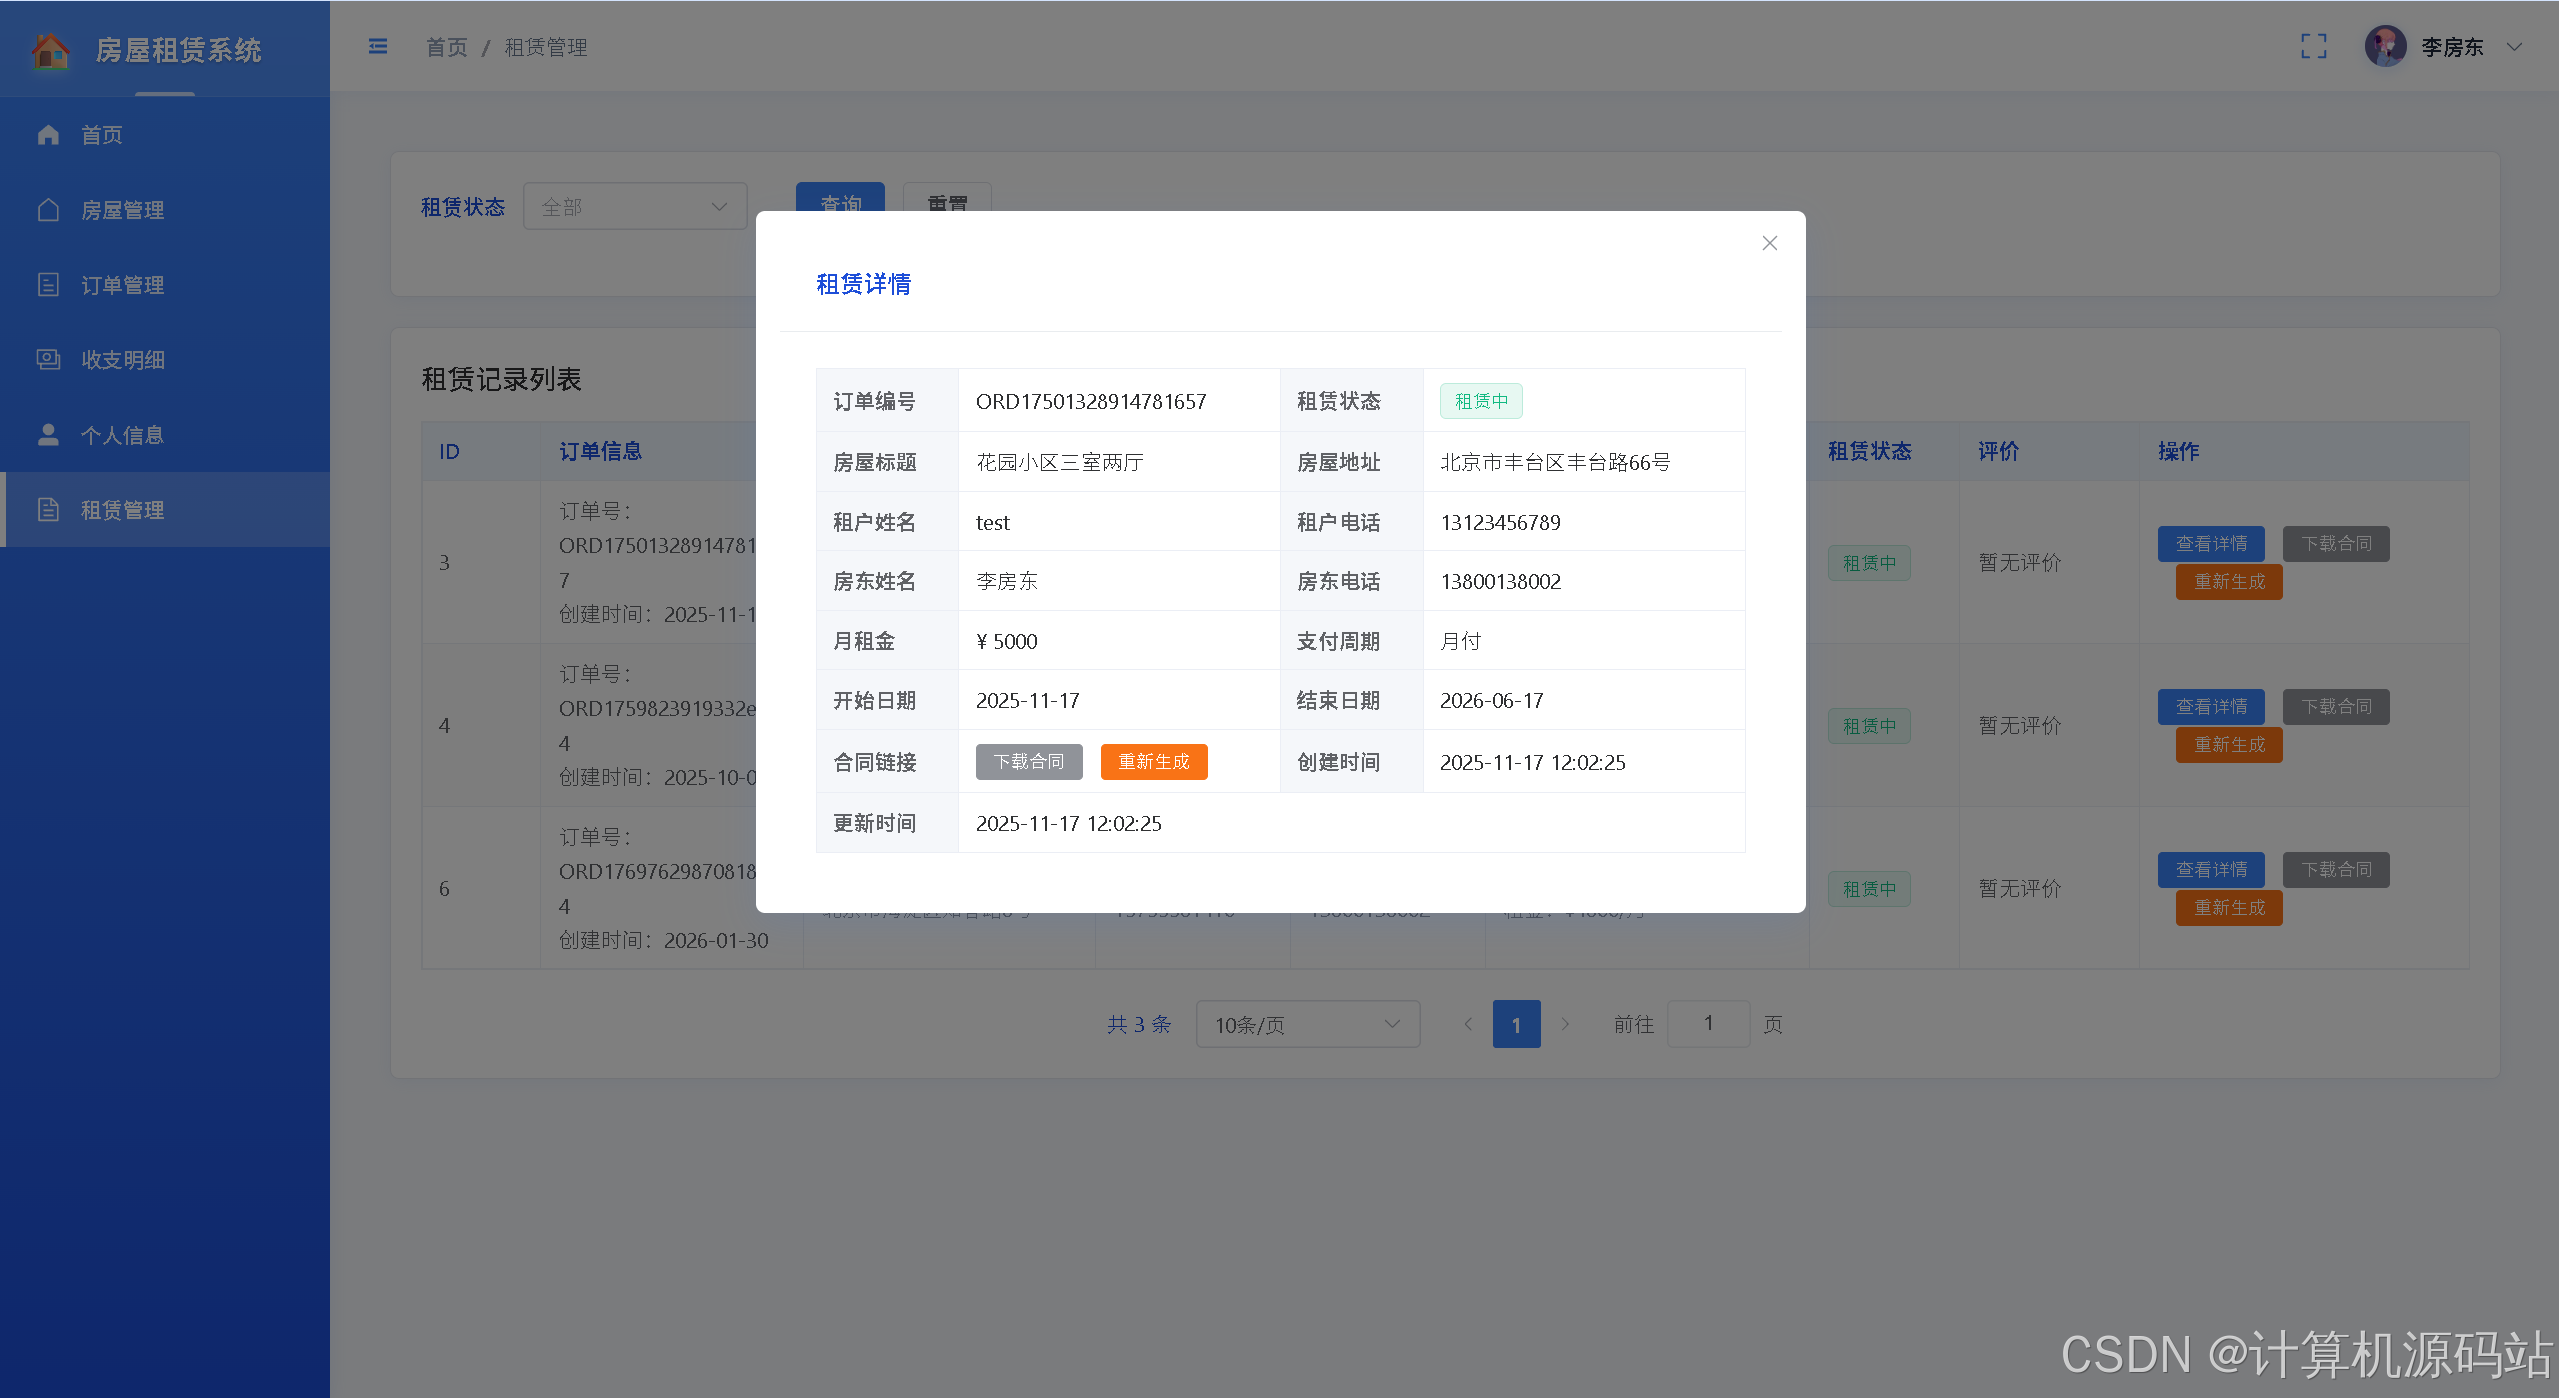Go to next page with right arrow
The height and width of the screenshot is (1398, 2559).
coord(1565,1024)
